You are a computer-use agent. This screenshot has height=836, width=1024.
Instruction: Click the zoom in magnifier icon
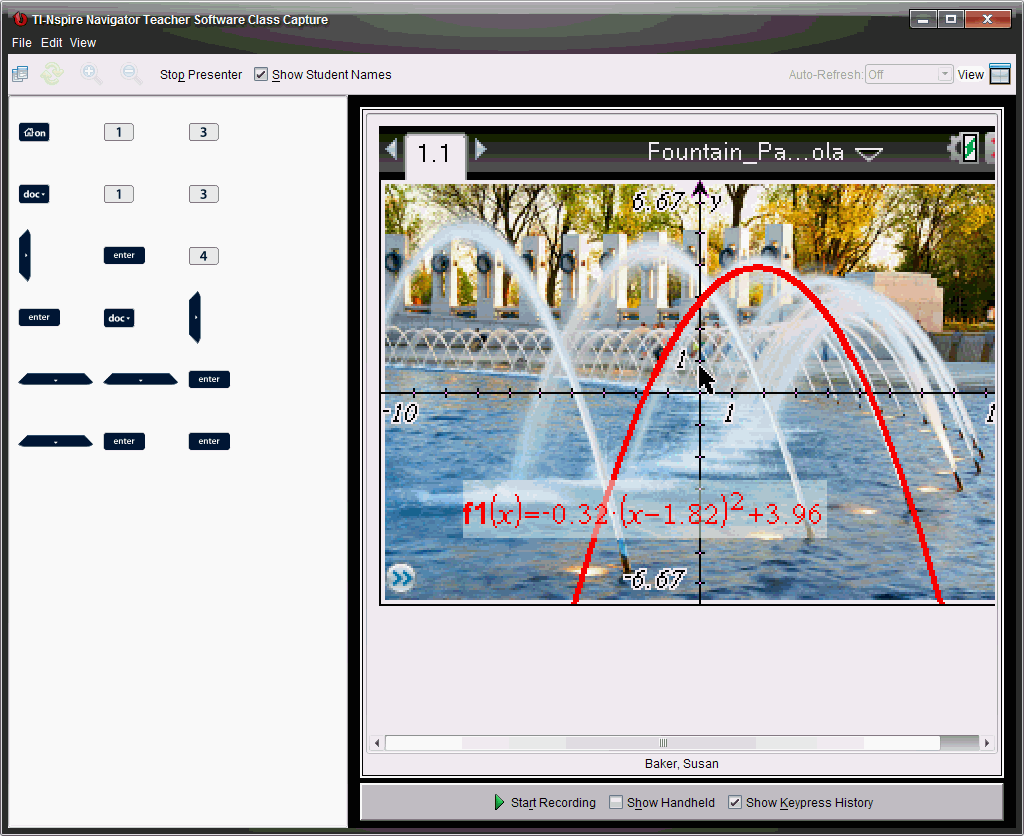click(91, 74)
